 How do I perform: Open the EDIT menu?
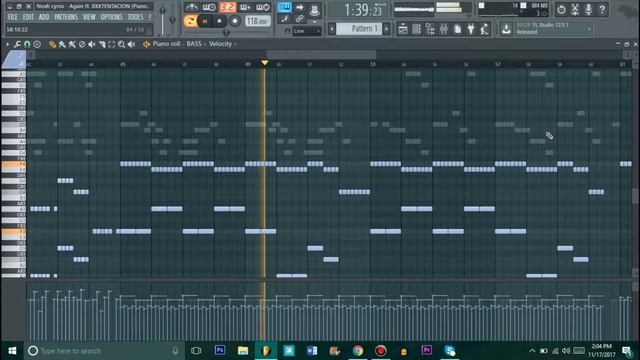pos(28,17)
